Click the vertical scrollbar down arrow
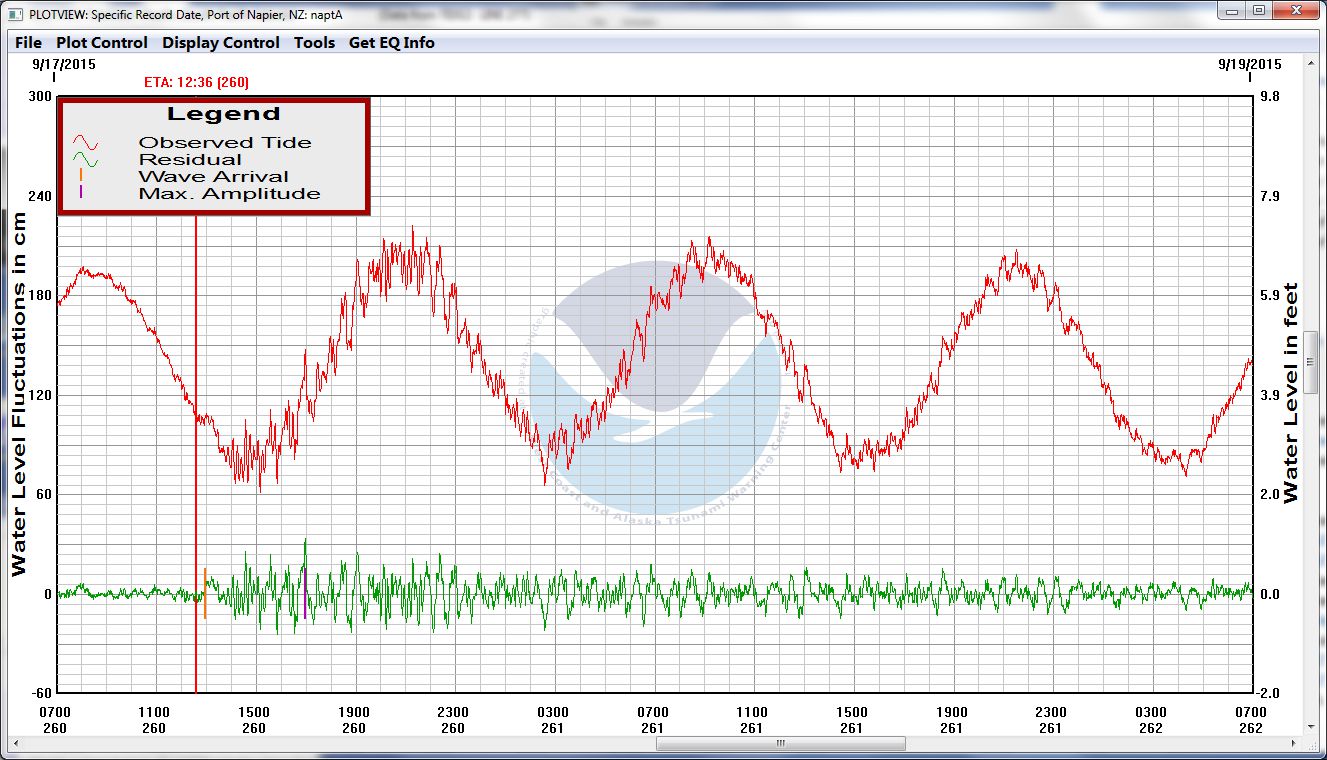This screenshot has width=1327, height=760. pos(1311,726)
